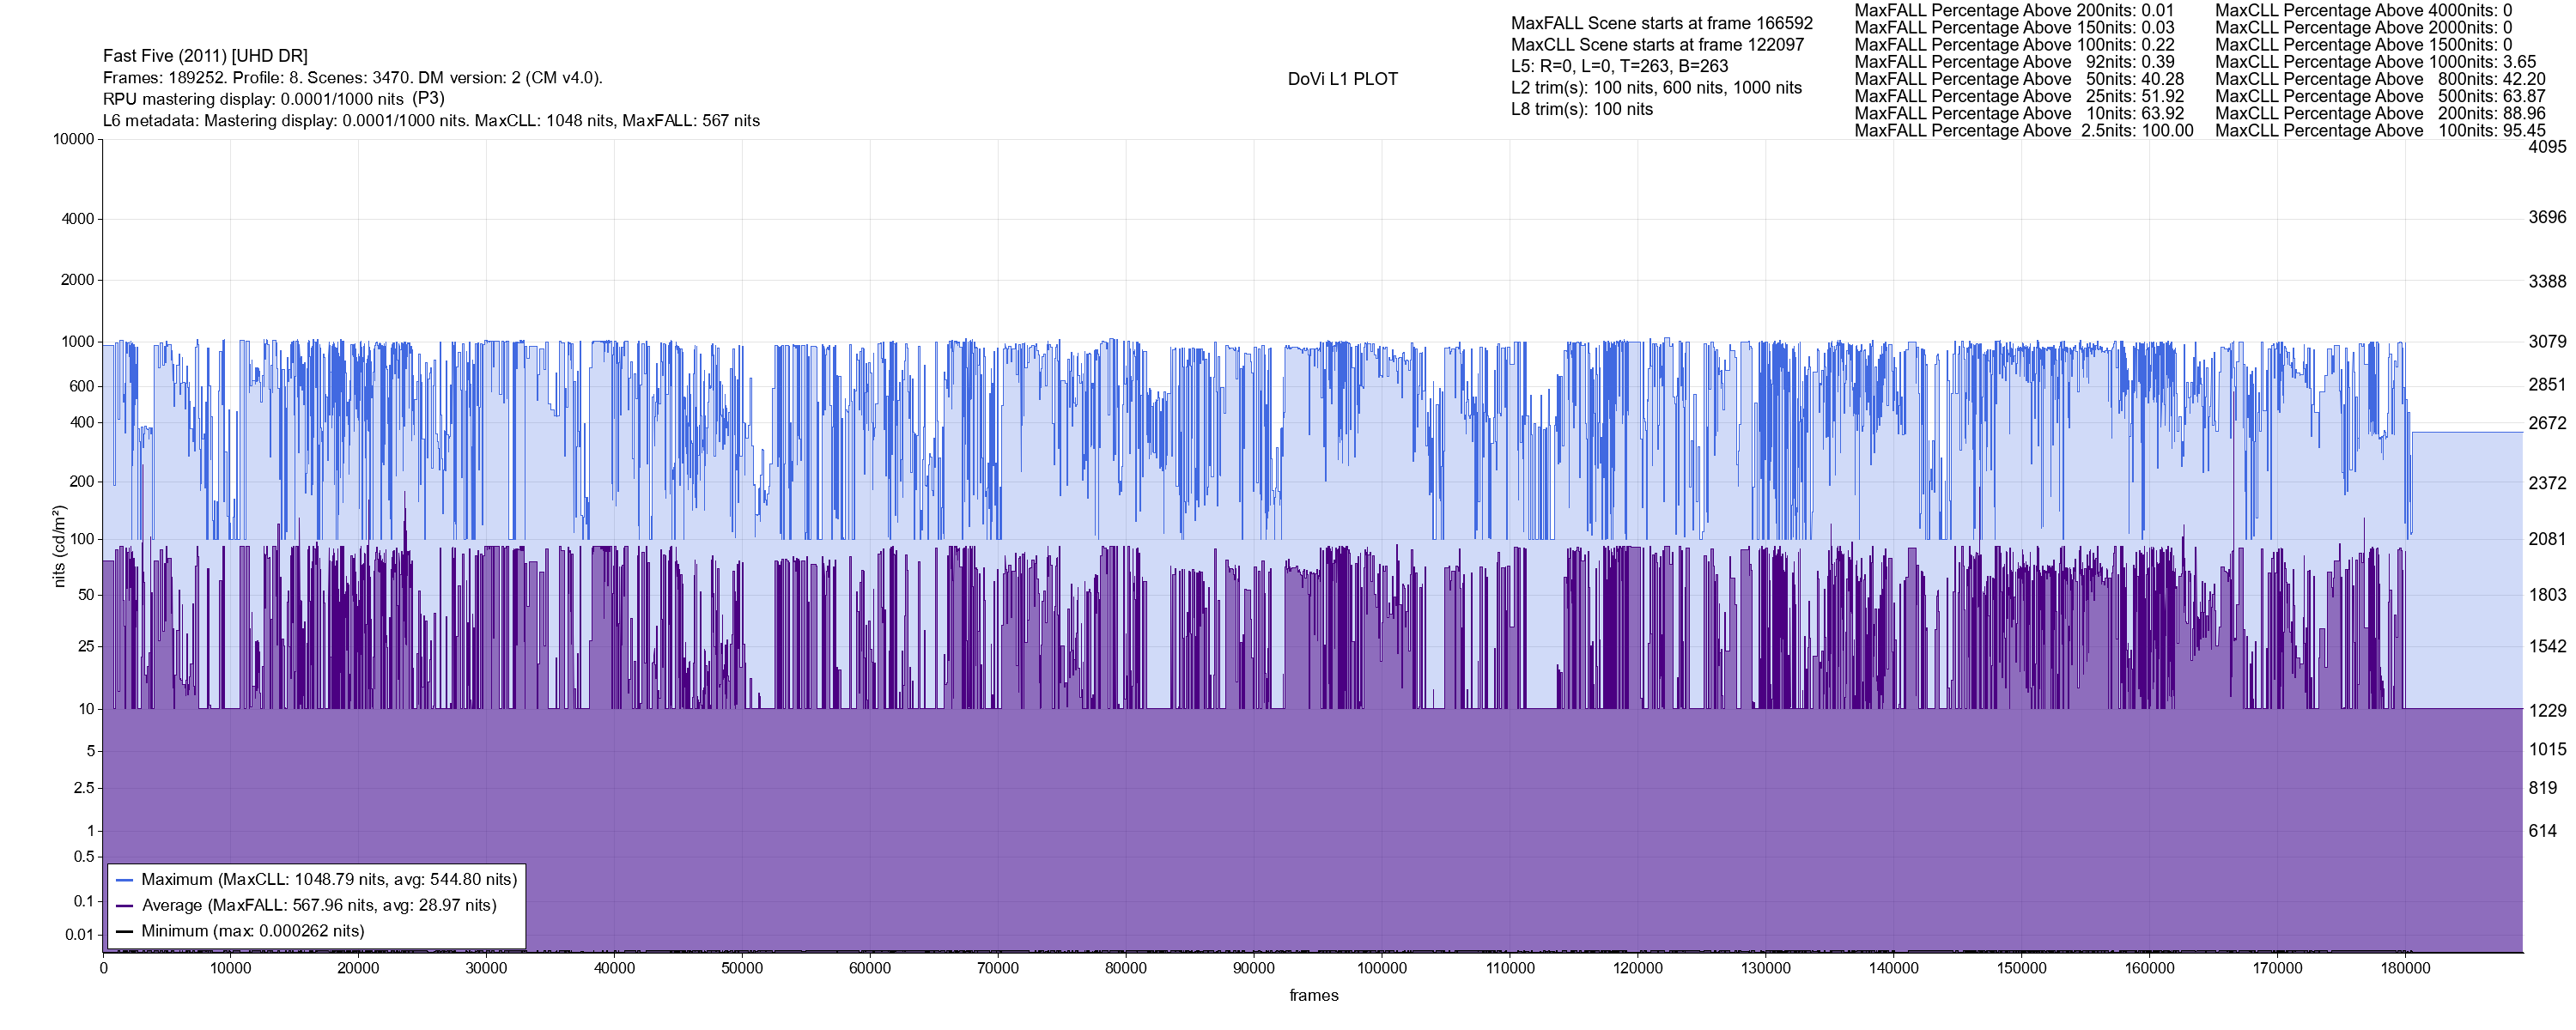Viewport: 2576px width, 1030px height.
Task: Select the Minimum legend entry text
Action: [253, 931]
